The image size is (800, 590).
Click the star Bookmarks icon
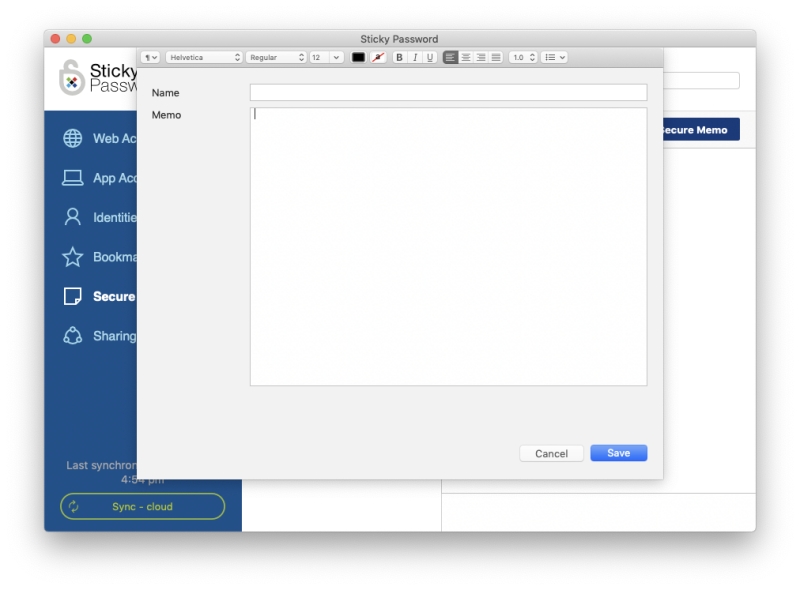point(72,257)
